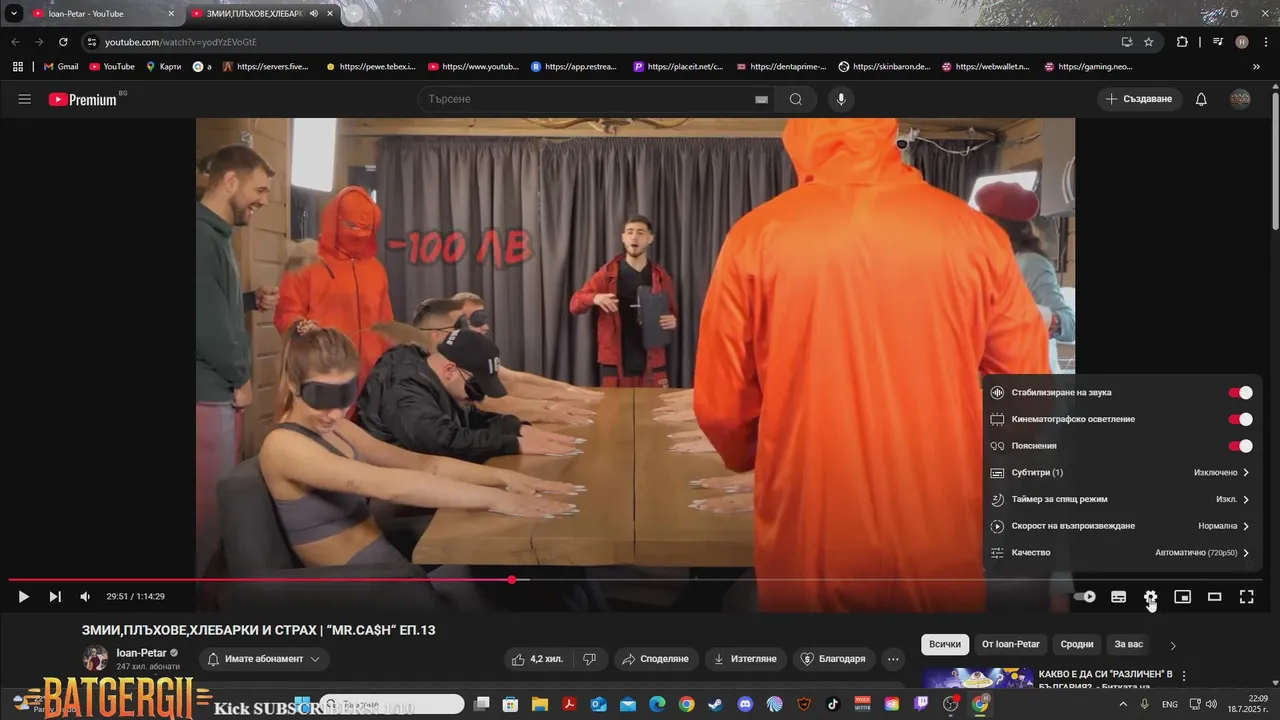The image size is (1280, 720).
Task: Toggle Кинематографско осветление switch
Action: click(x=1240, y=419)
